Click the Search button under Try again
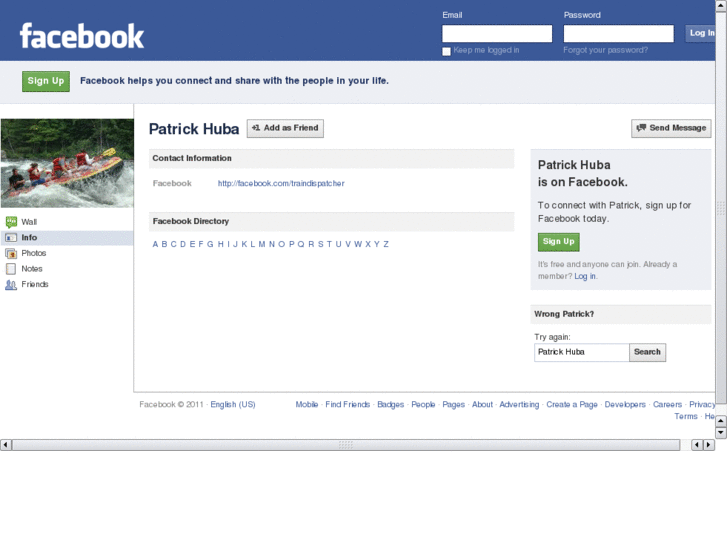 [x=647, y=352]
